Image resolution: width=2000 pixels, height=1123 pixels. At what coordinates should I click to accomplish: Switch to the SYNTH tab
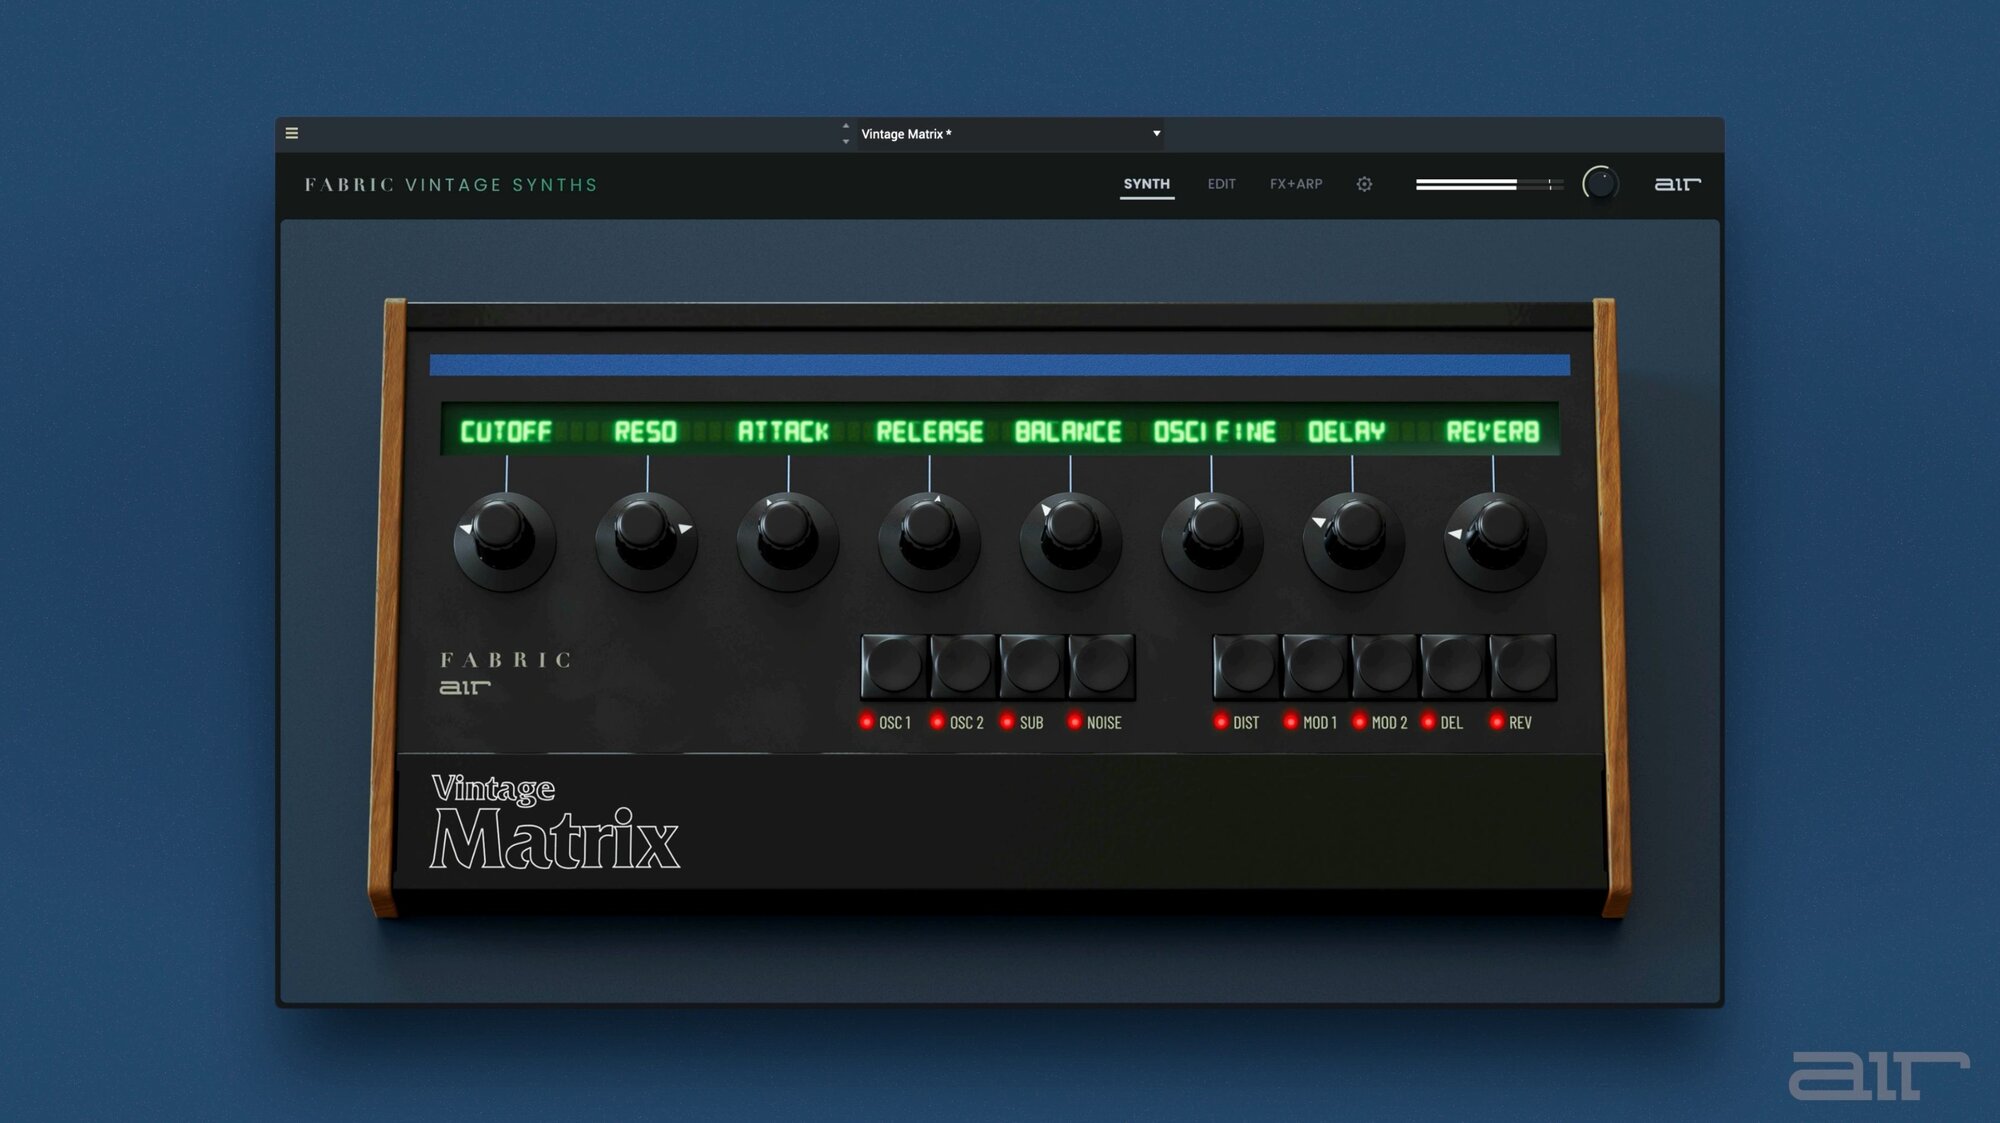click(1146, 184)
